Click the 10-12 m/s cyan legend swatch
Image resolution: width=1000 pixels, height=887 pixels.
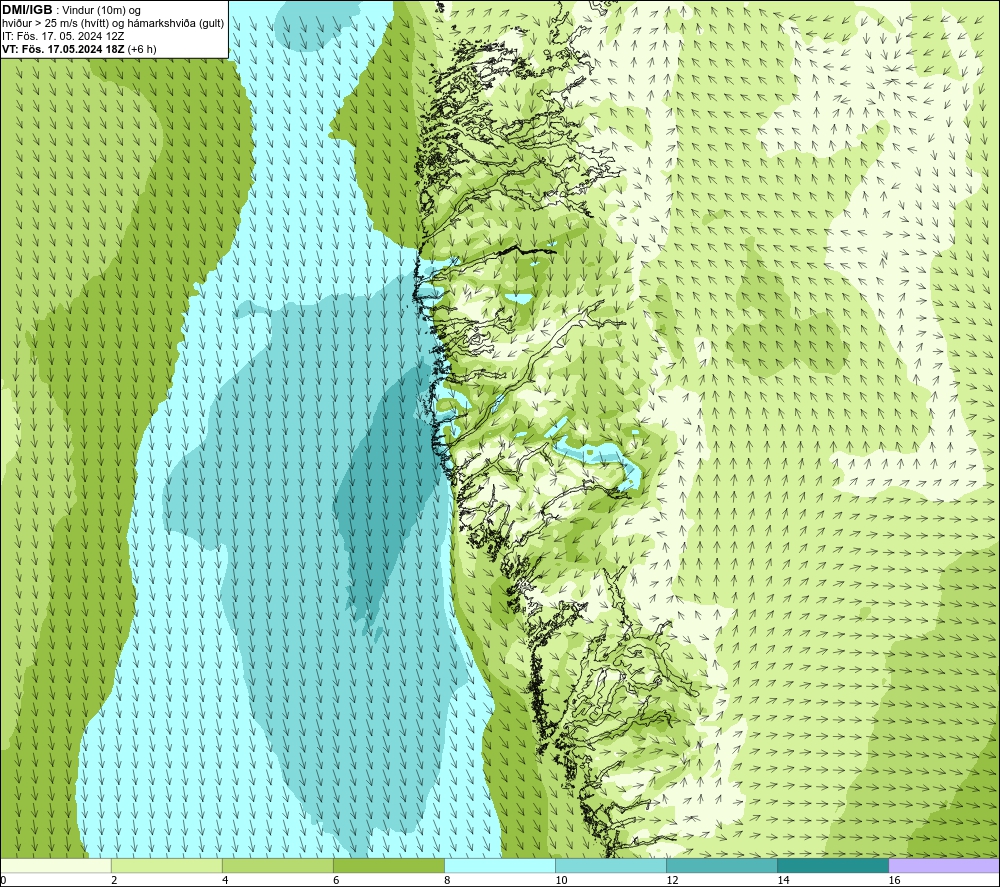610,865
